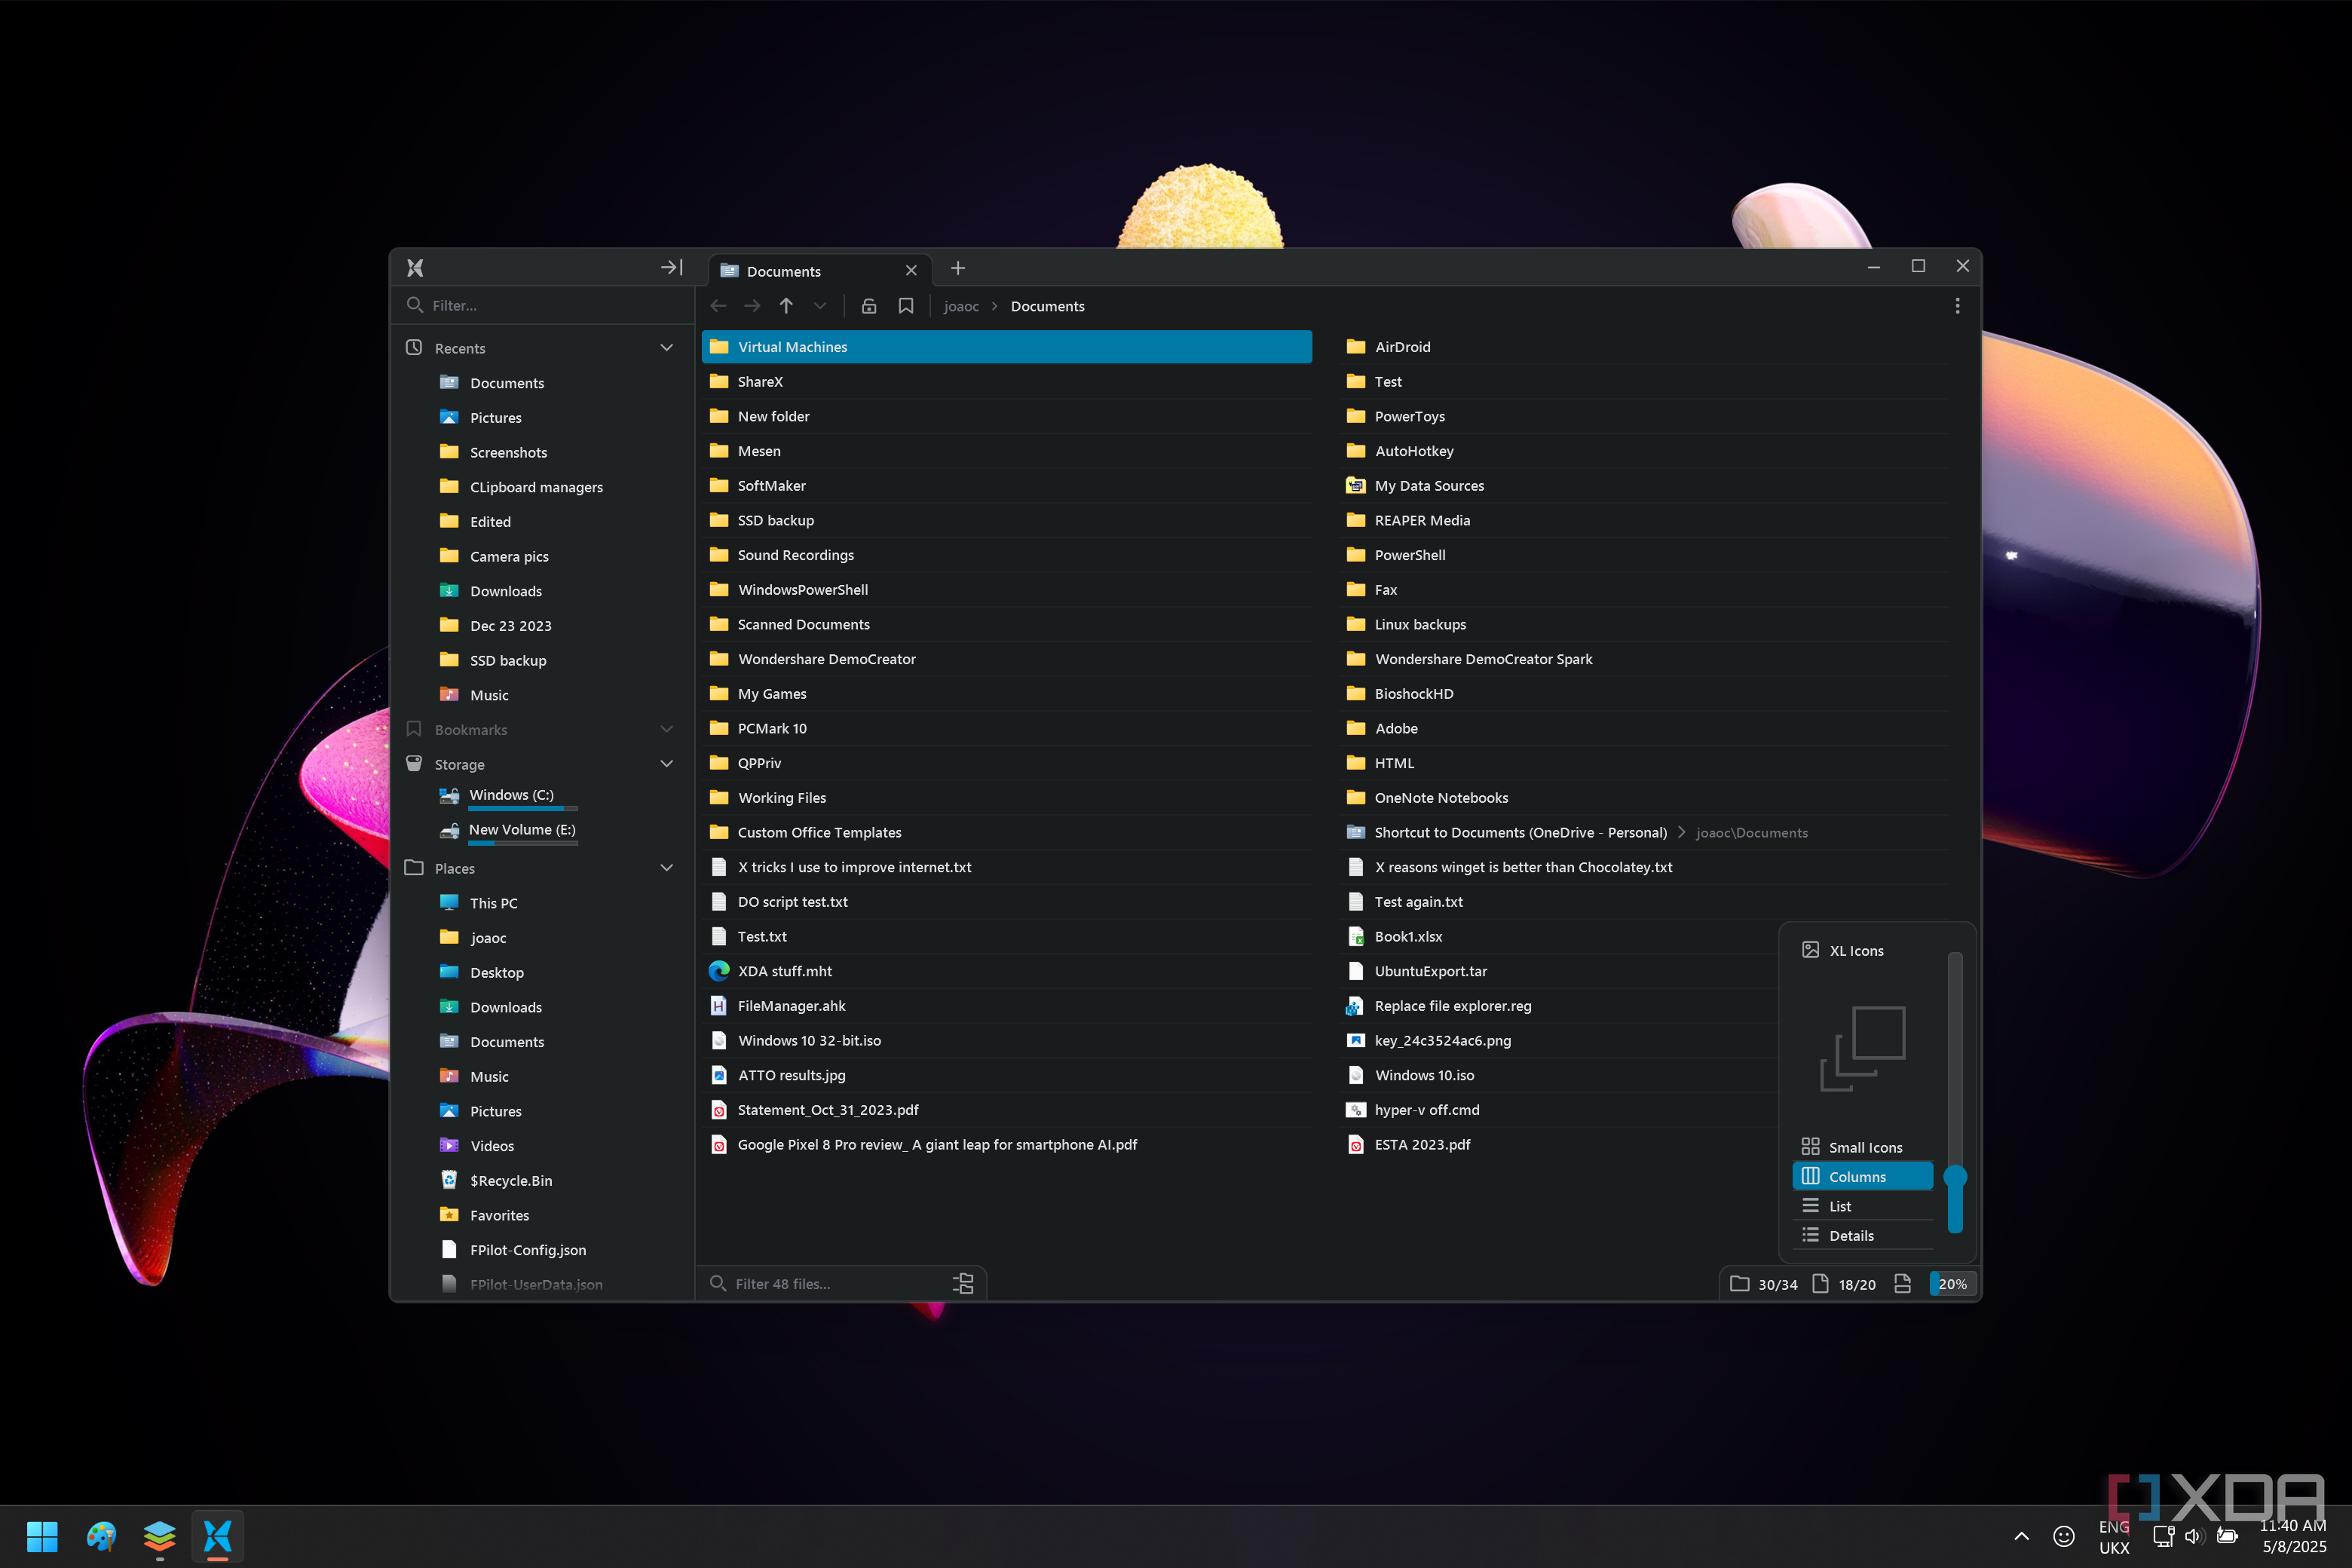Click the 20% view size indicator
2352x1568 pixels.
coord(1952,1284)
